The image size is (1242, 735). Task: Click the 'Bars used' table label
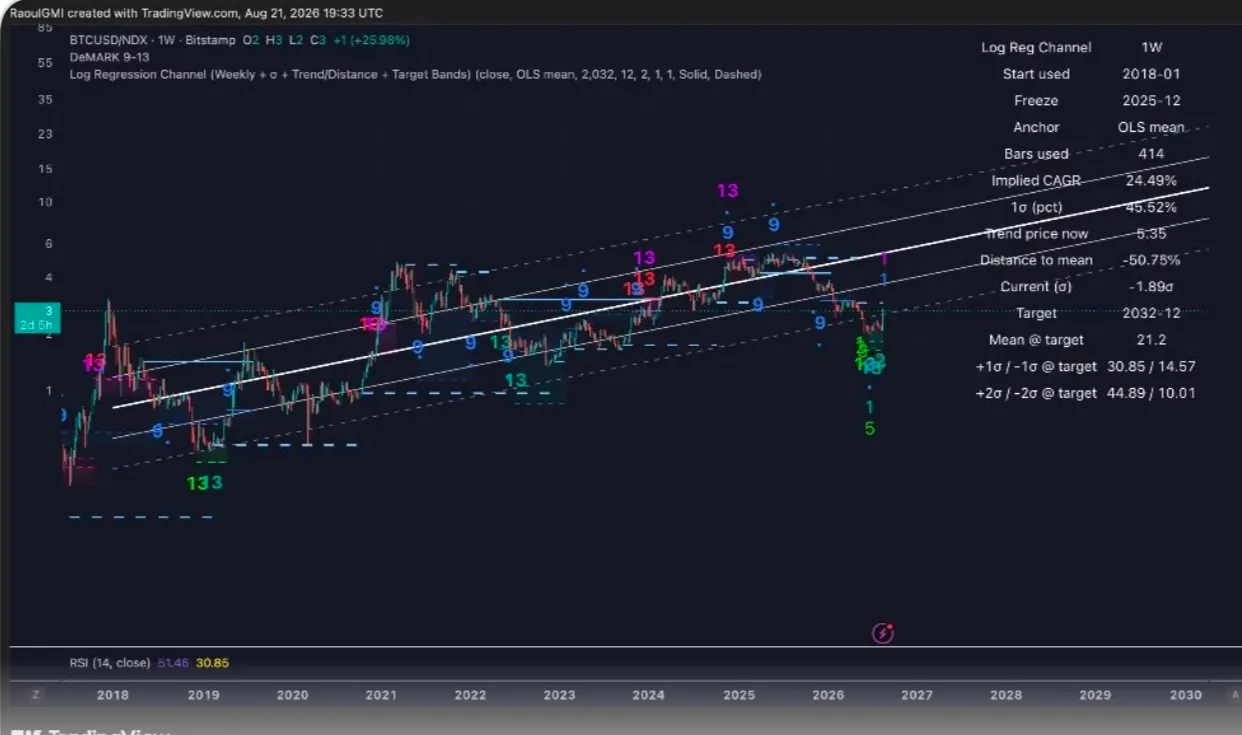[1036, 154]
